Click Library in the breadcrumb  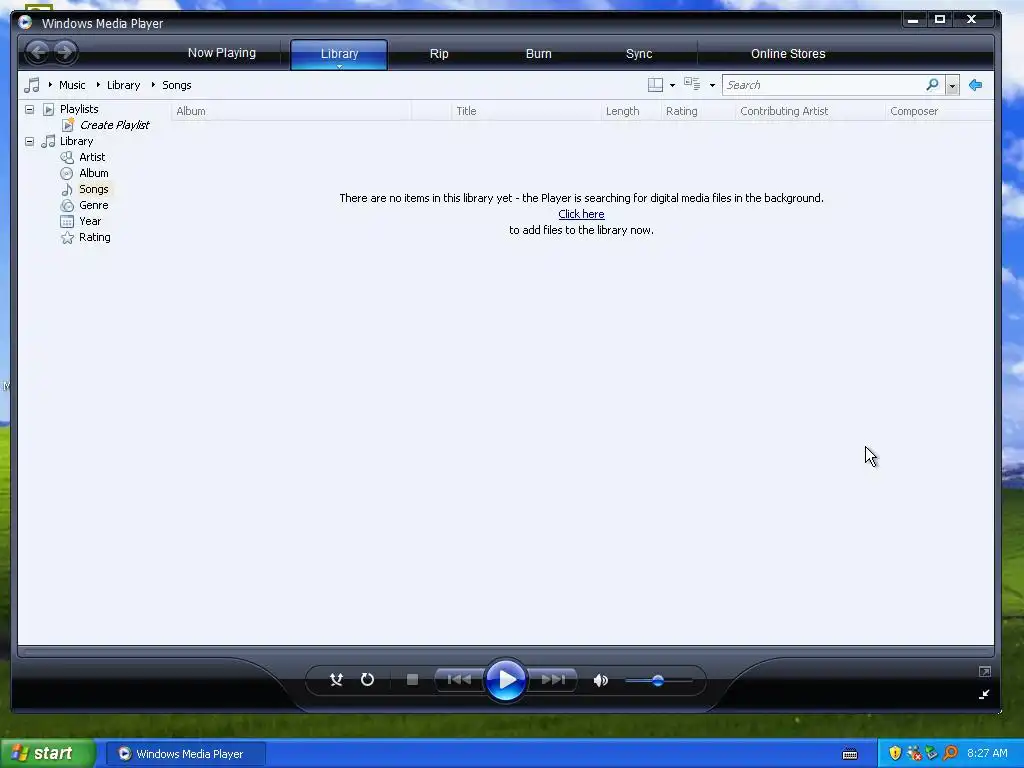(123, 85)
